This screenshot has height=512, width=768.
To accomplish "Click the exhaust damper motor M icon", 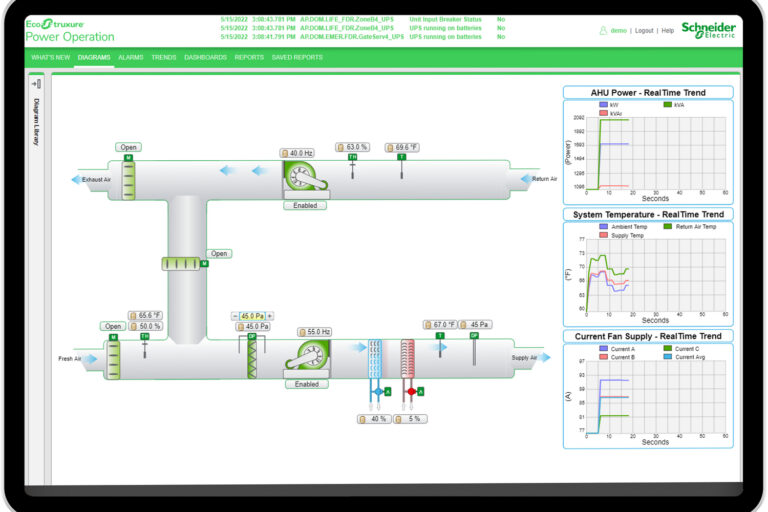I will (x=128, y=158).
